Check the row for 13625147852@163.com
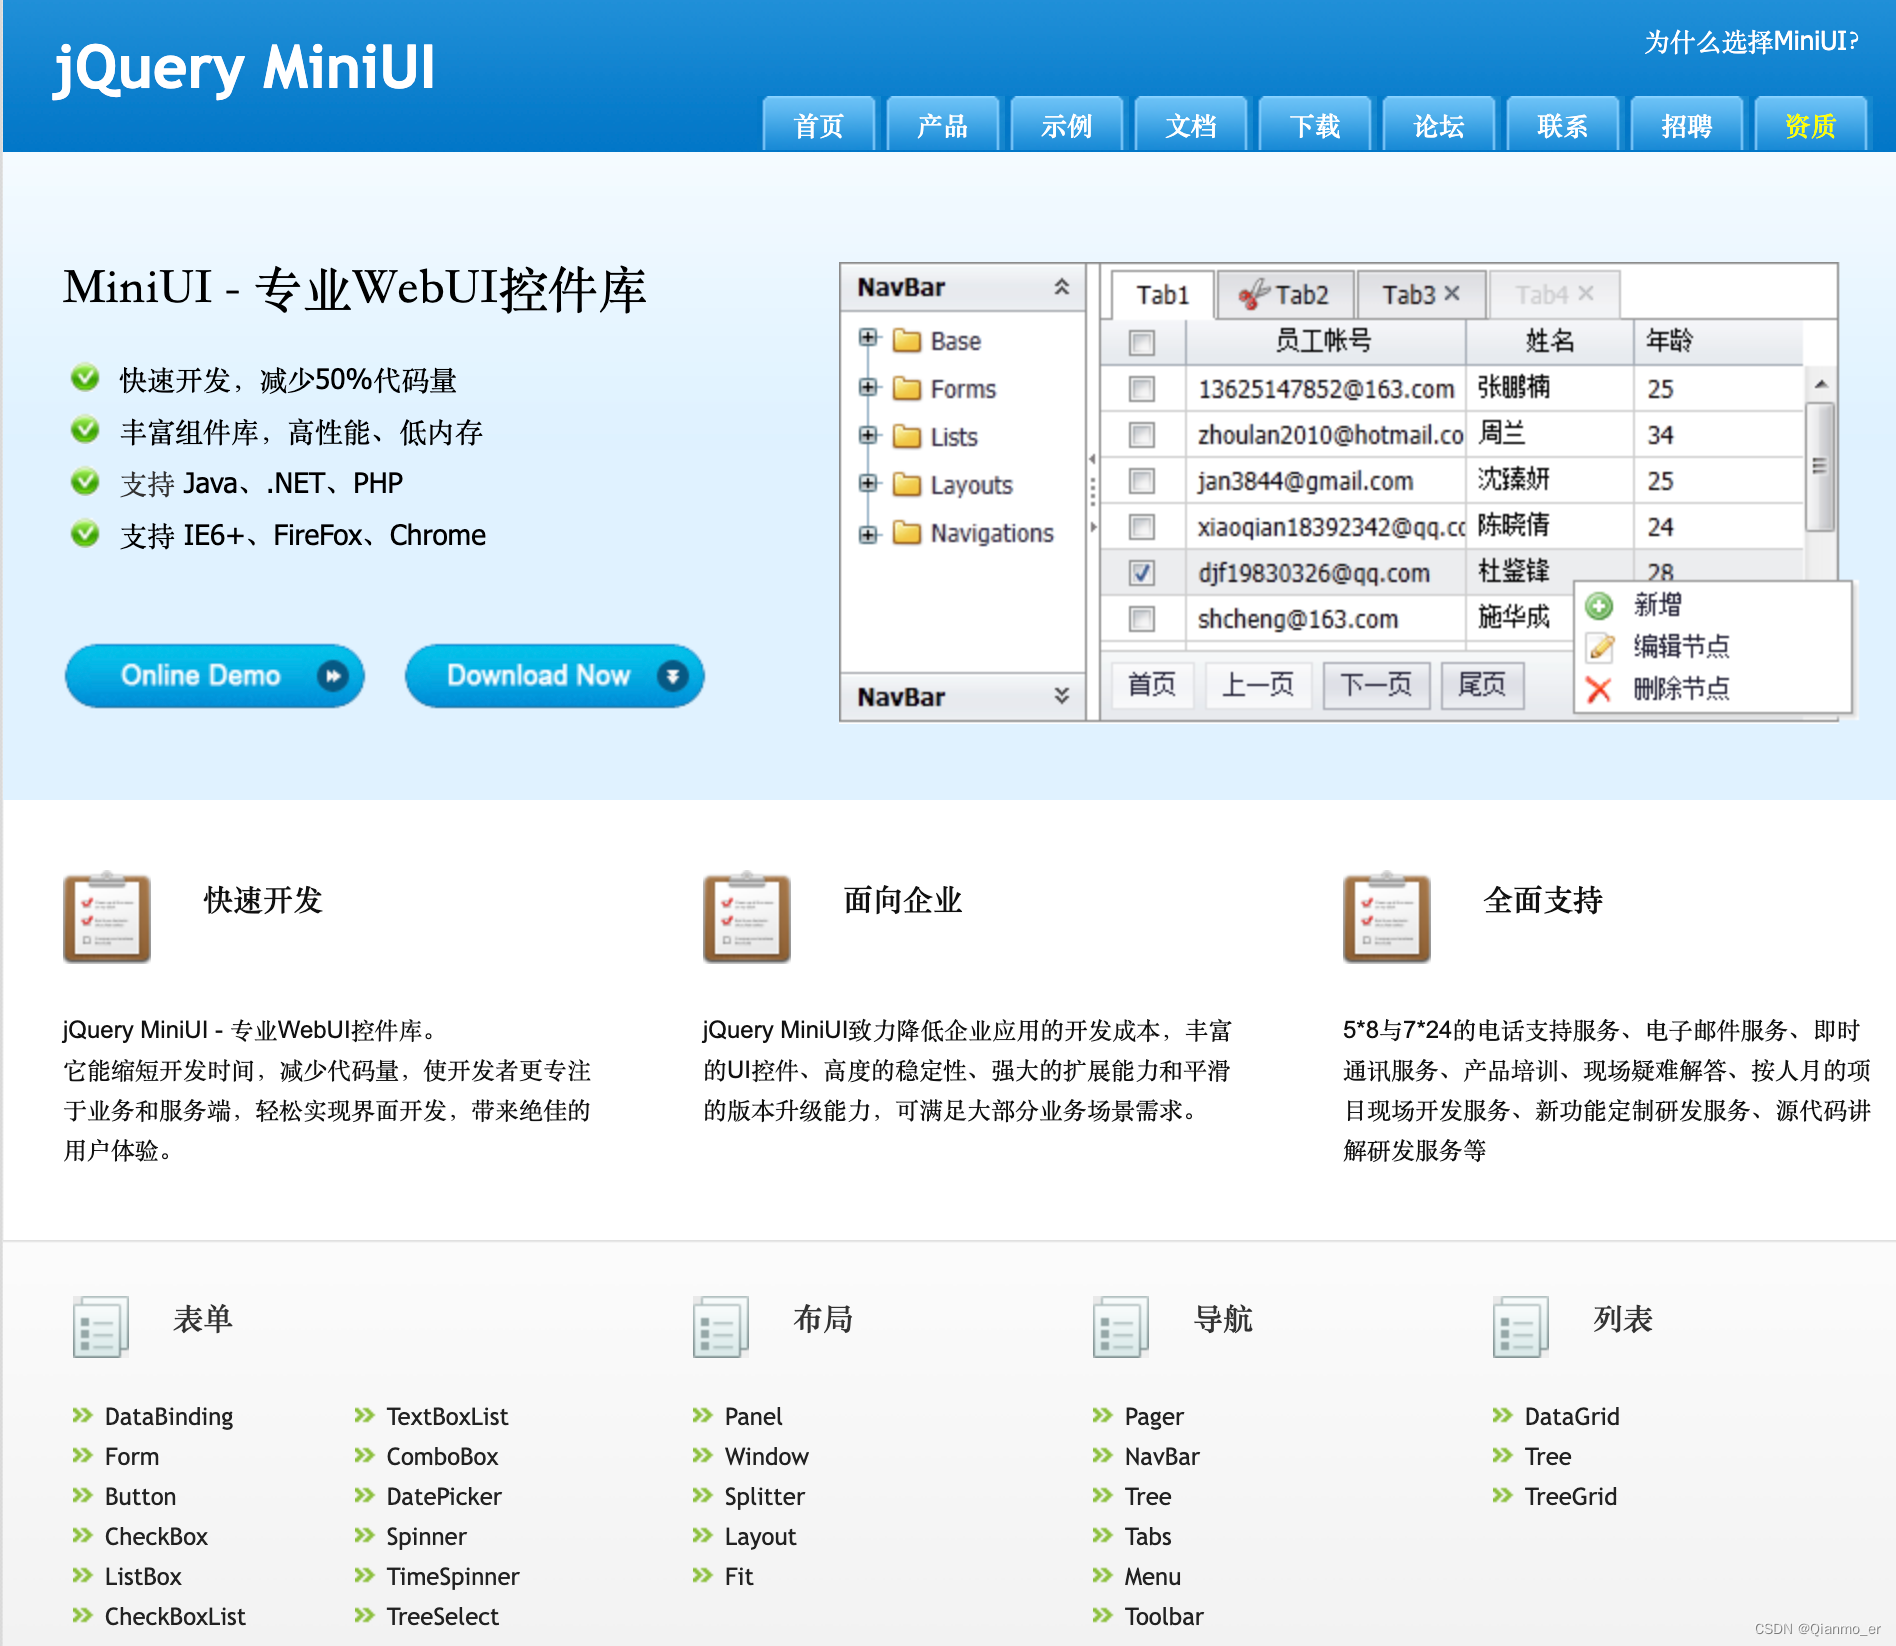The image size is (1896, 1646). coord(1141,389)
